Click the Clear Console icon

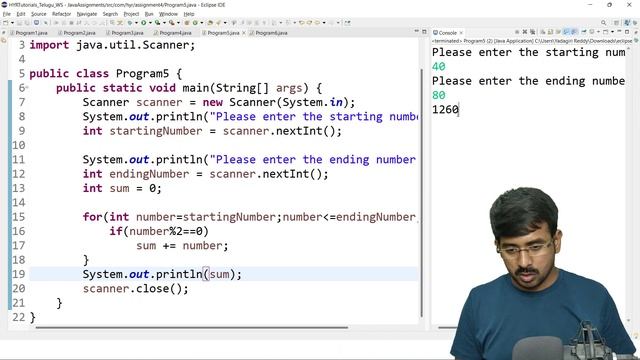[543, 32]
